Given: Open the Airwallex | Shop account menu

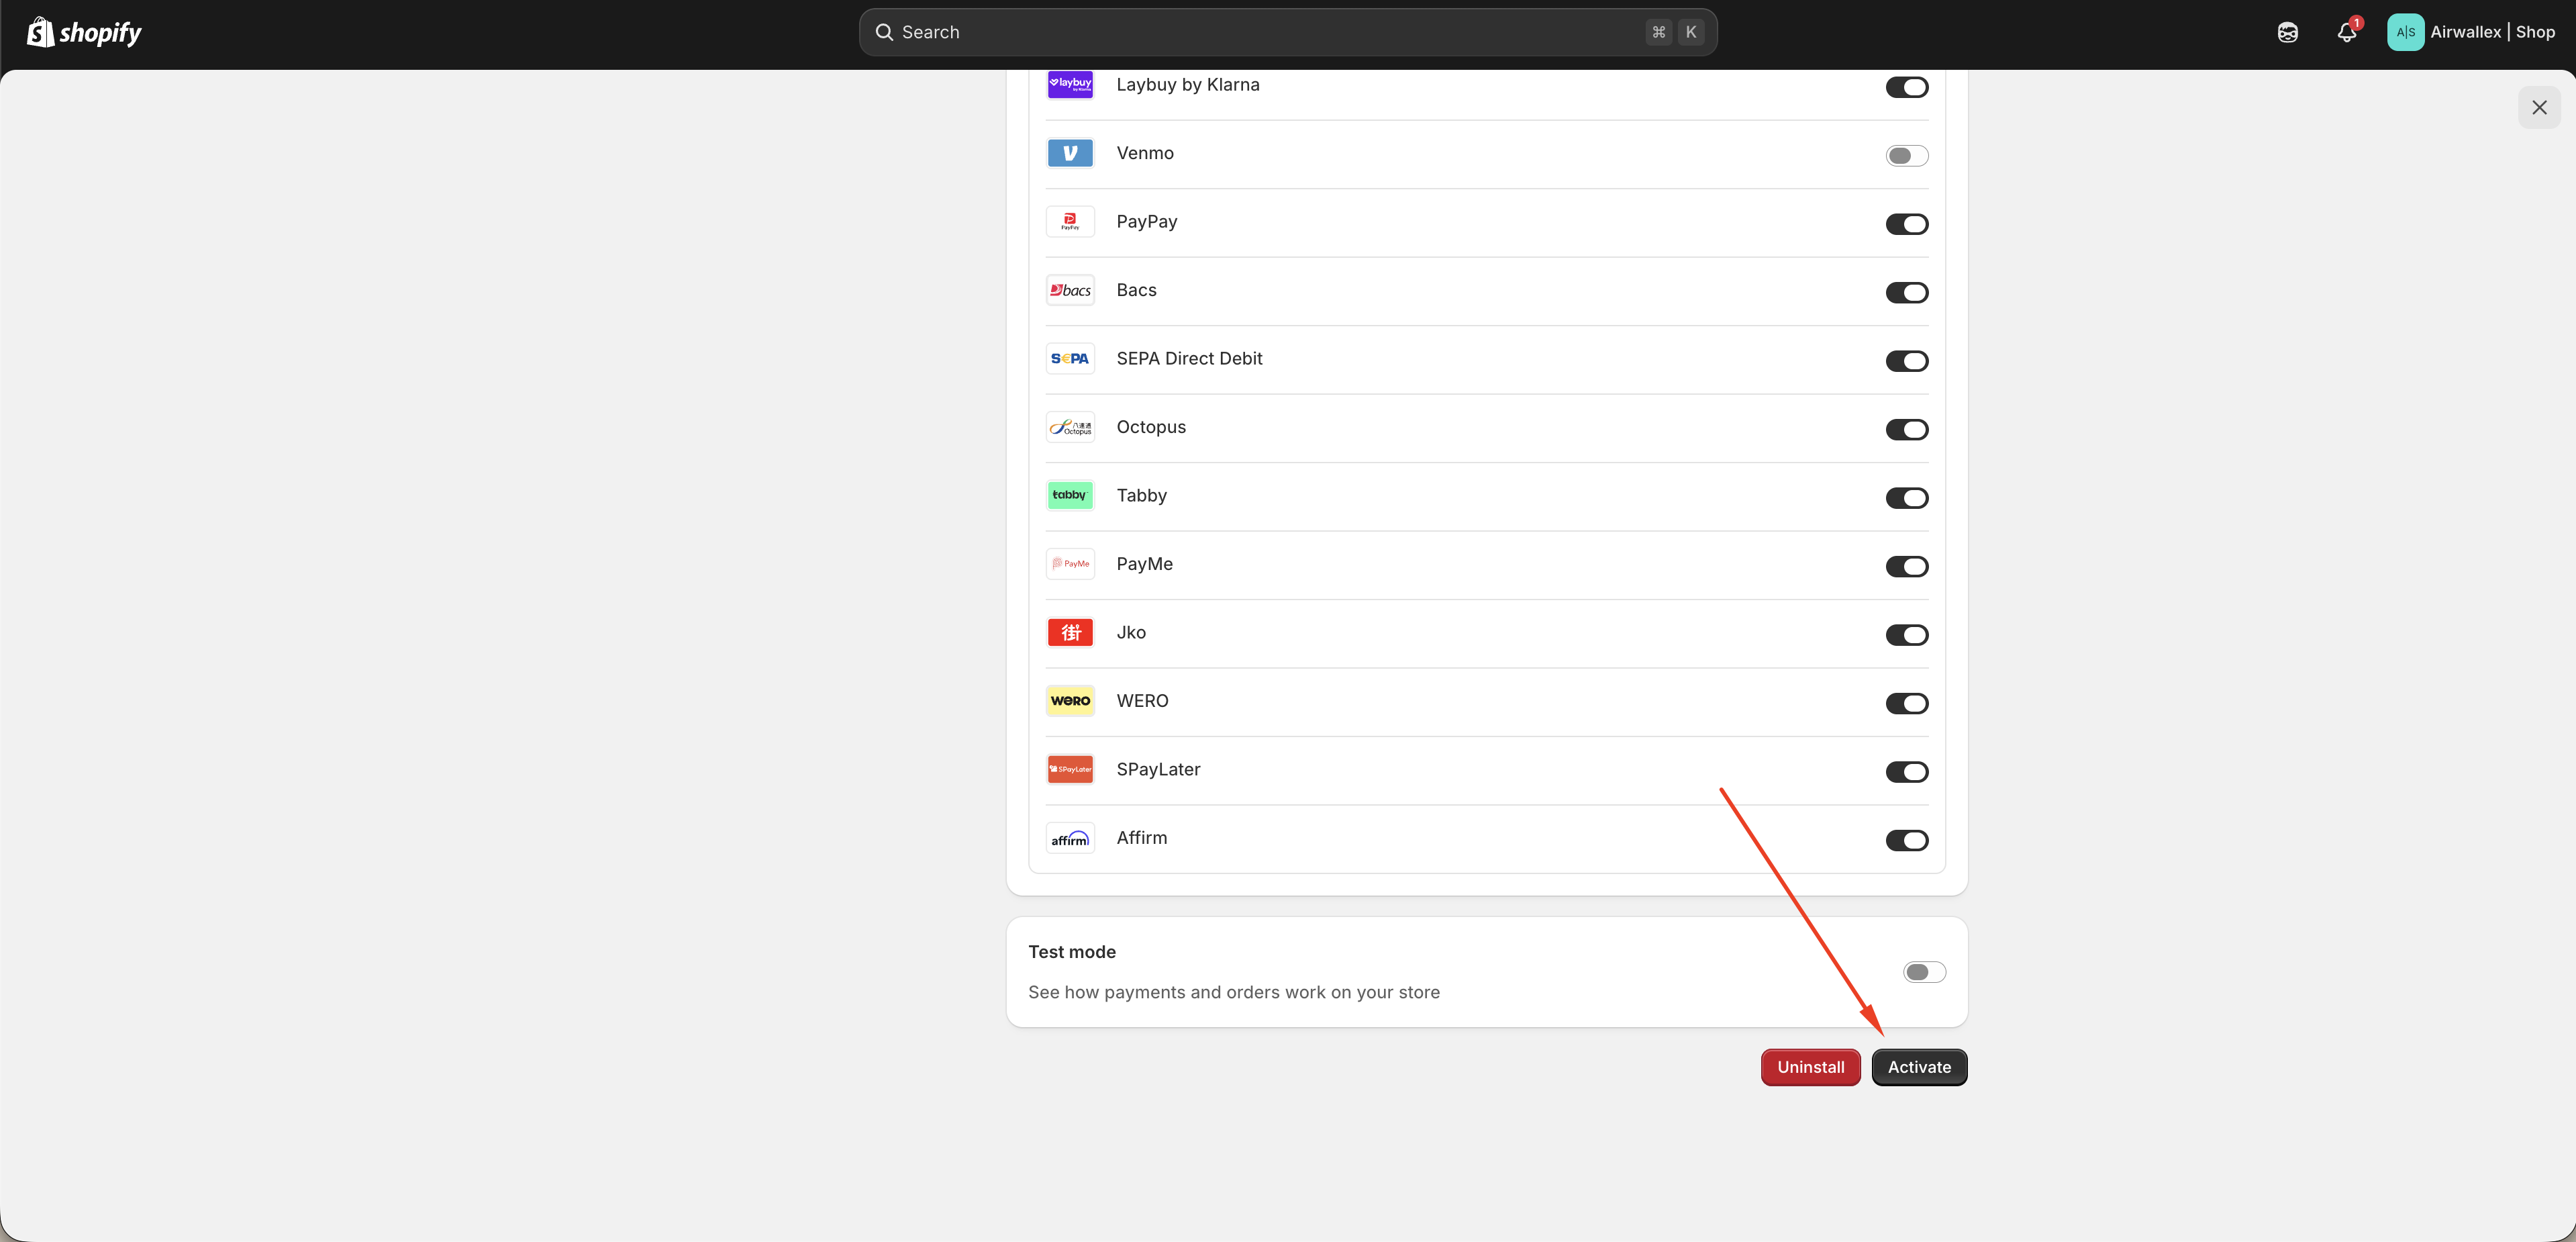Looking at the screenshot, I should pos(2471,32).
